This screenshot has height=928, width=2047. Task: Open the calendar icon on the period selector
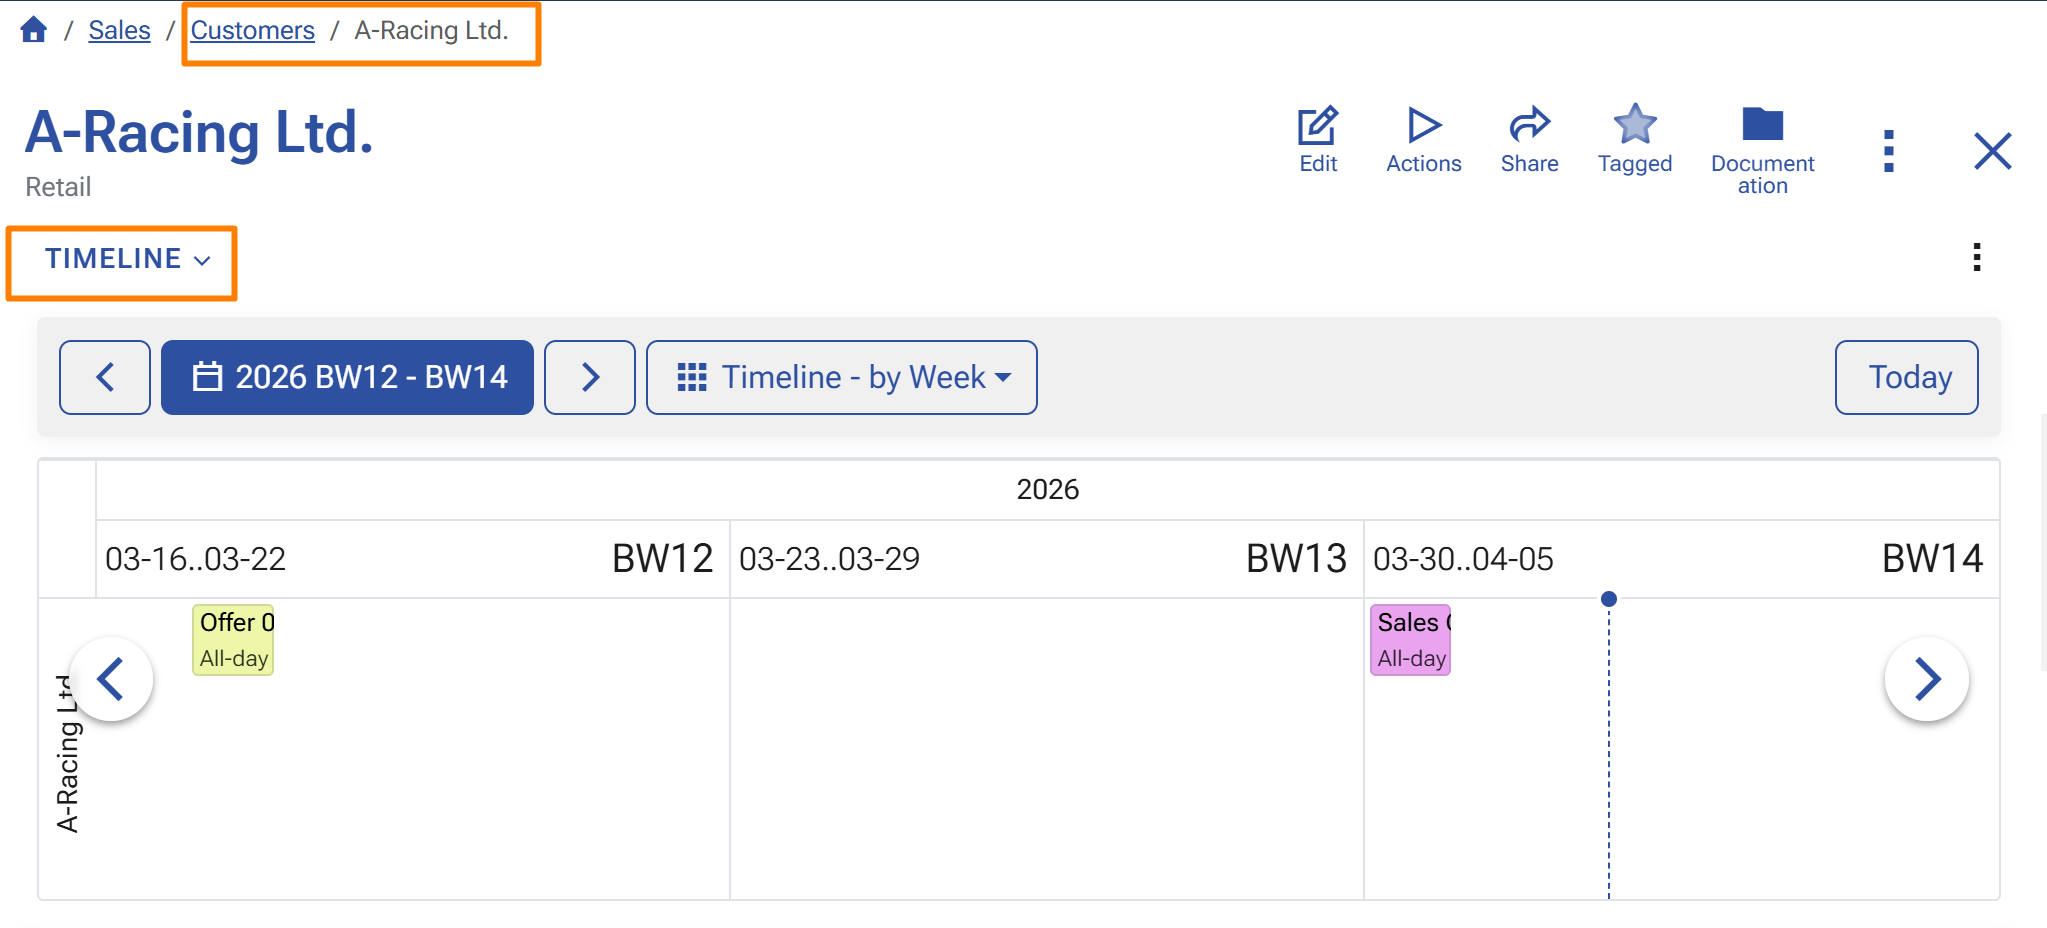(x=207, y=377)
